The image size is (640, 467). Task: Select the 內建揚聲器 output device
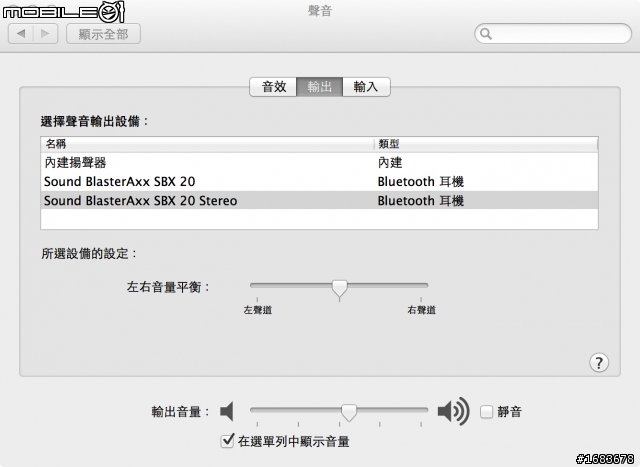pos(319,162)
